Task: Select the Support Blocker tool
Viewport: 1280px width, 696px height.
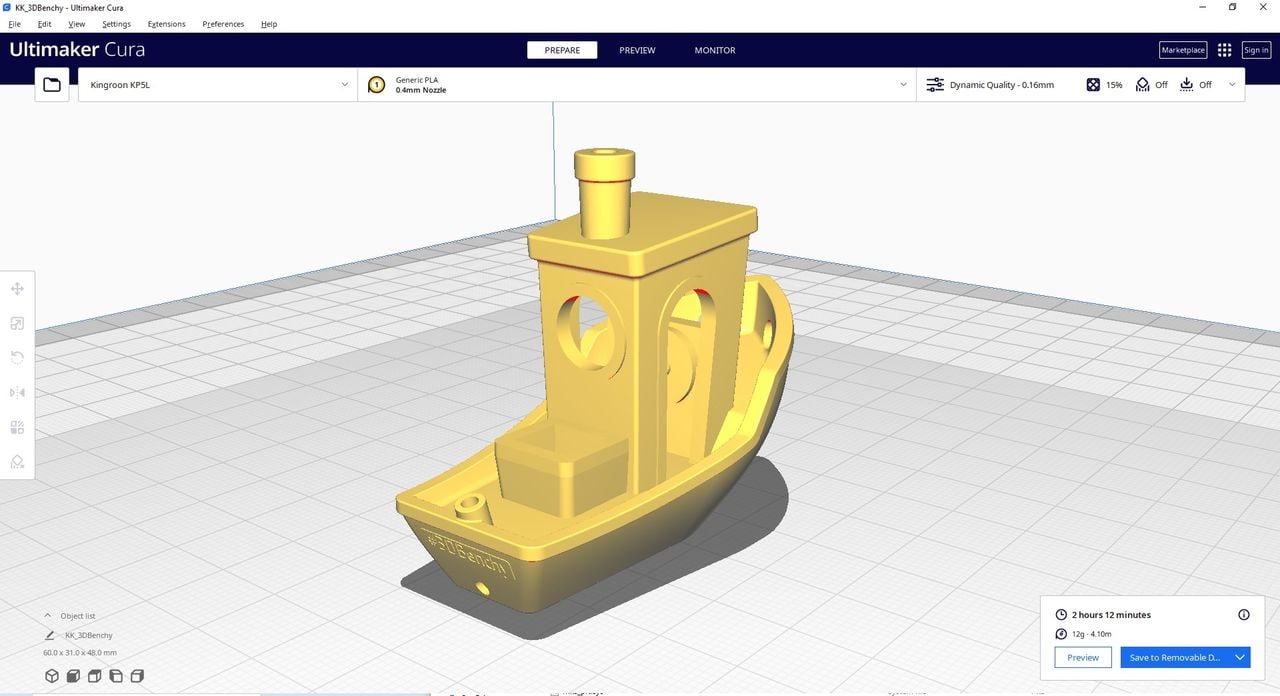Action: tap(17, 461)
